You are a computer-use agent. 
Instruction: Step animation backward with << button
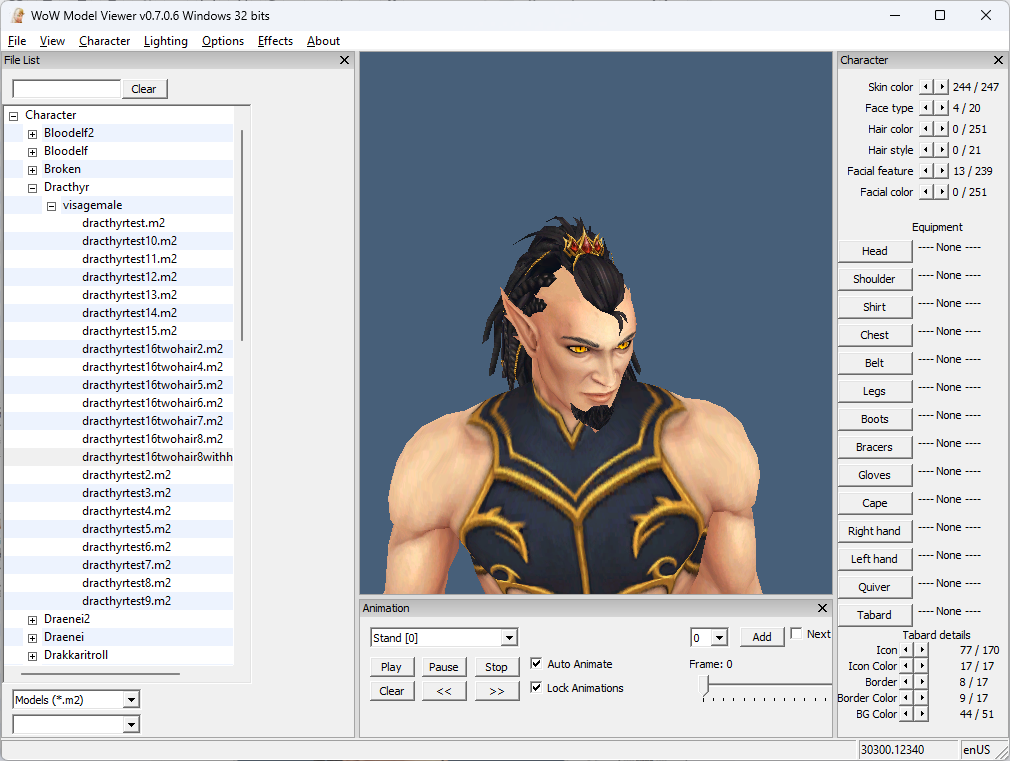pos(444,691)
